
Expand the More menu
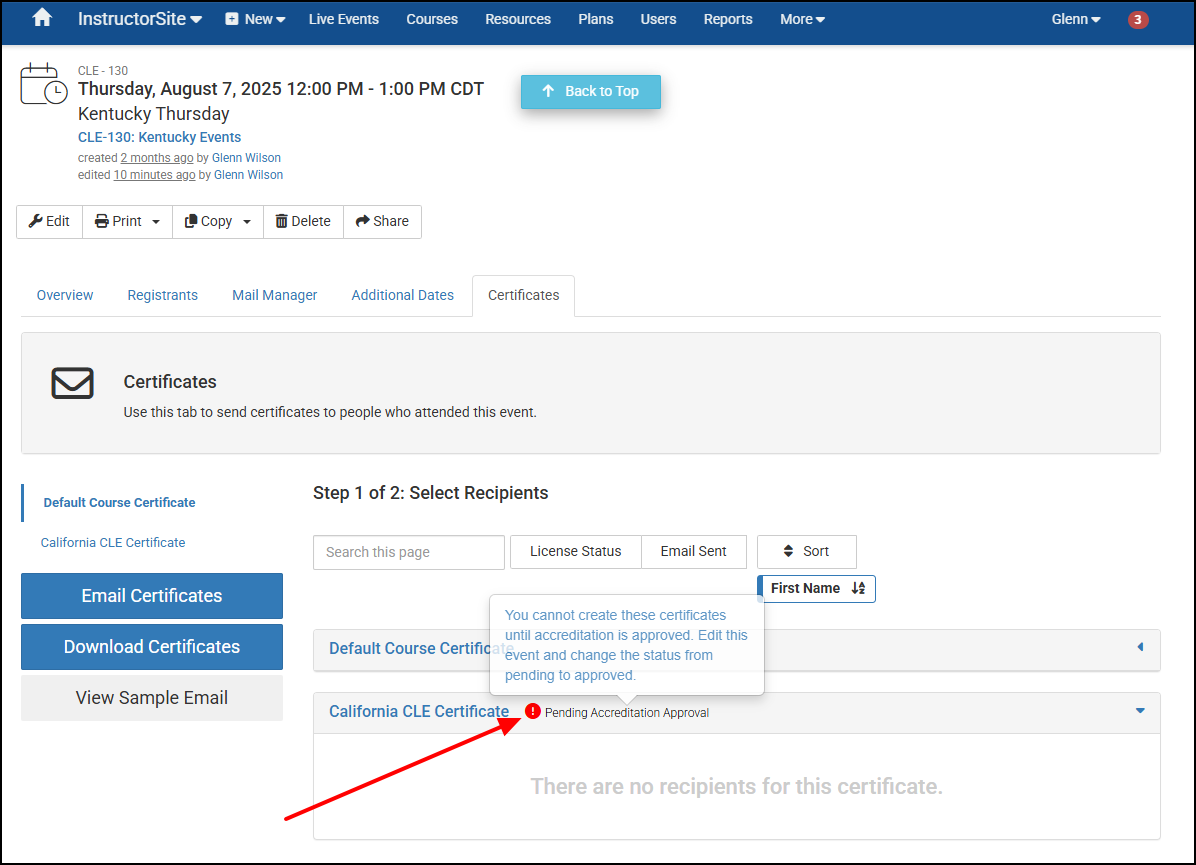click(802, 19)
